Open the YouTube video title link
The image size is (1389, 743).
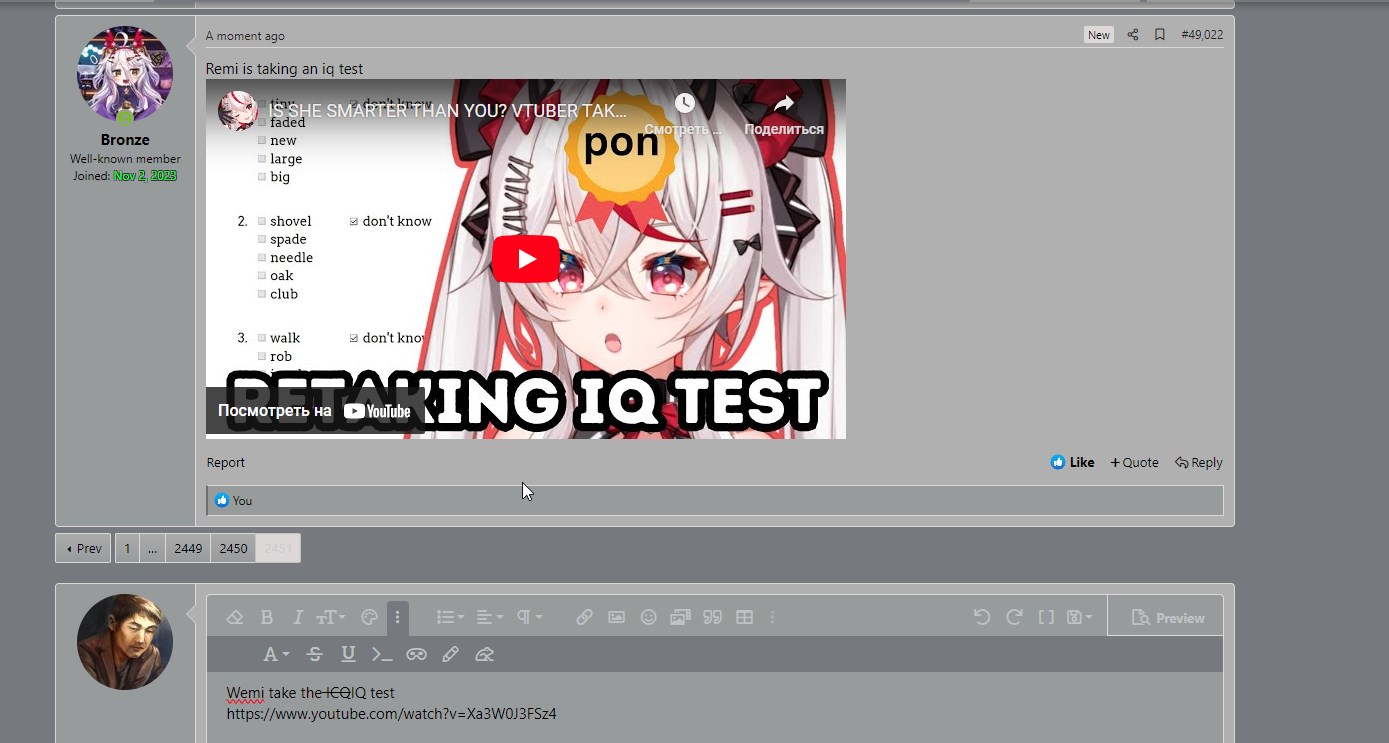coord(448,110)
